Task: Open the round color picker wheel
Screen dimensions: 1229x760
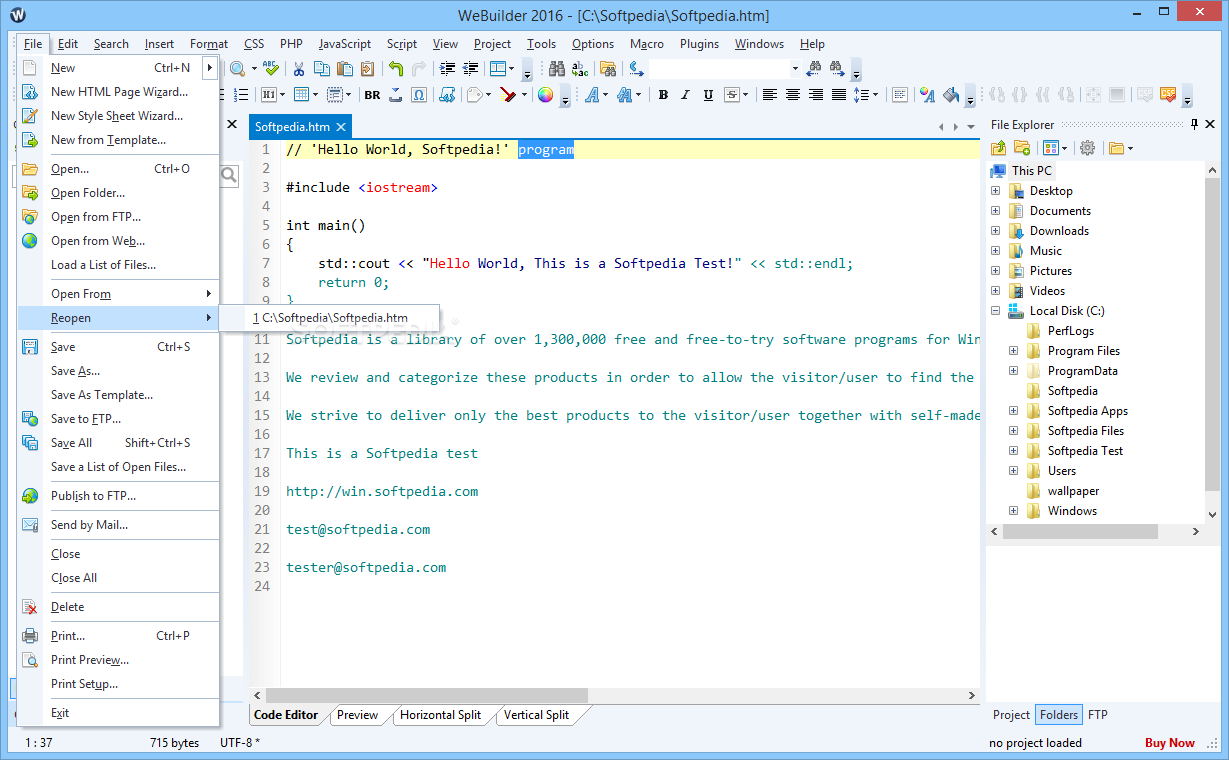Action: [x=545, y=95]
